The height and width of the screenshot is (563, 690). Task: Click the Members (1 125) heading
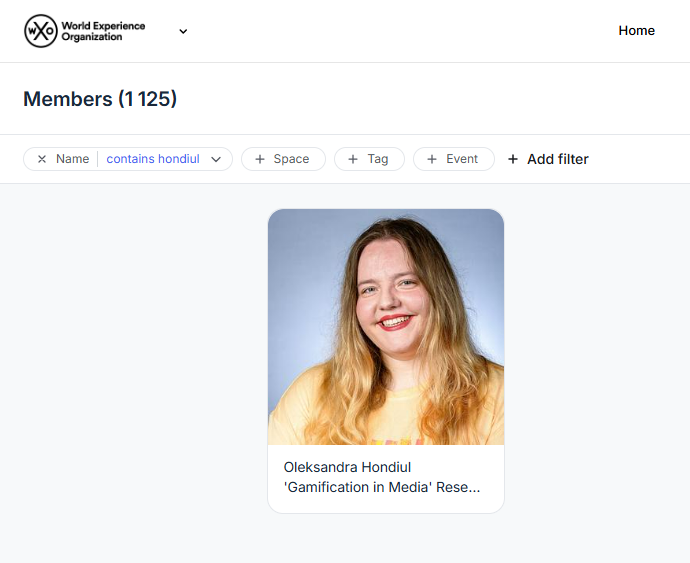[x=100, y=99]
